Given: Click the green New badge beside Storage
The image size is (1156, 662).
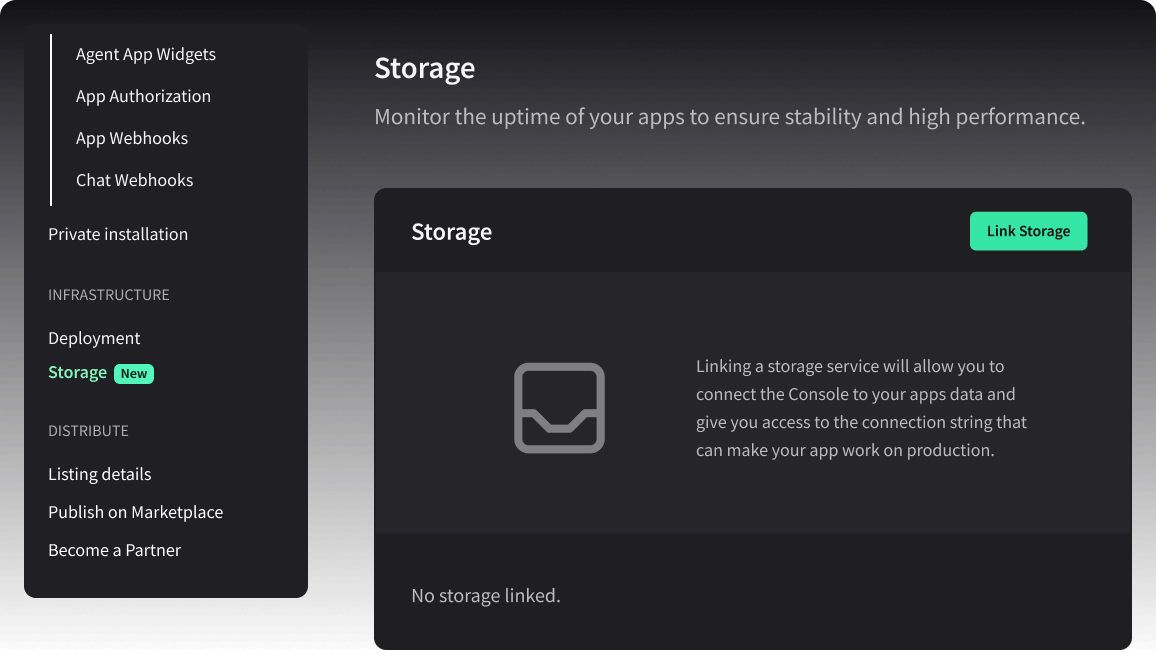Looking at the screenshot, I should click(134, 373).
